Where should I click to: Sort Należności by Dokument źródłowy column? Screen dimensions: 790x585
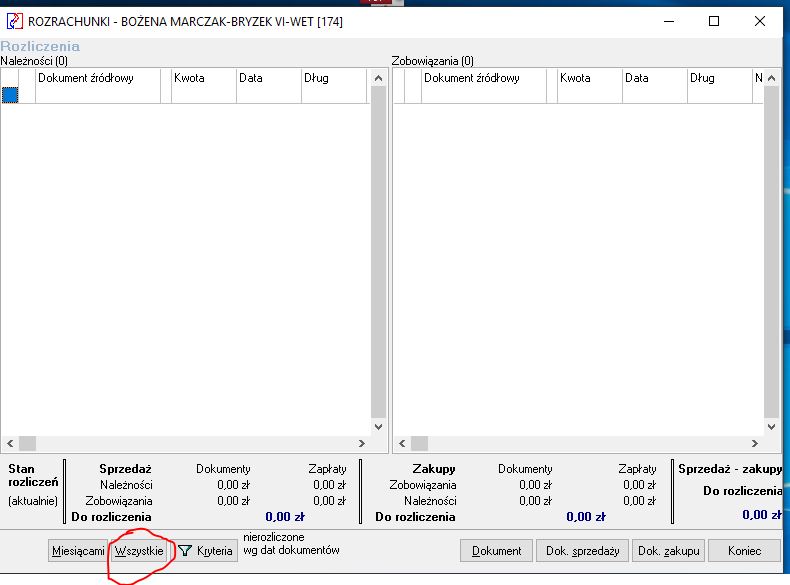click(97, 79)
